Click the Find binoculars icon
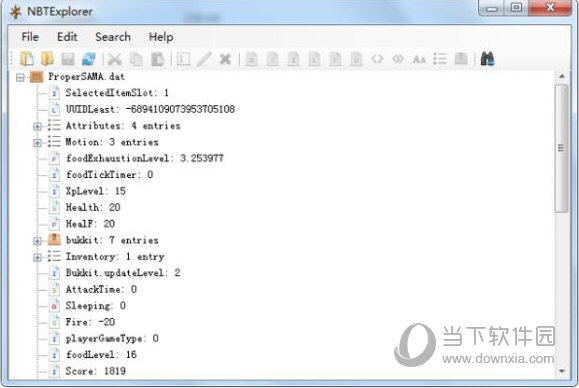The image size is (579, 388). [x=487, y=59]
